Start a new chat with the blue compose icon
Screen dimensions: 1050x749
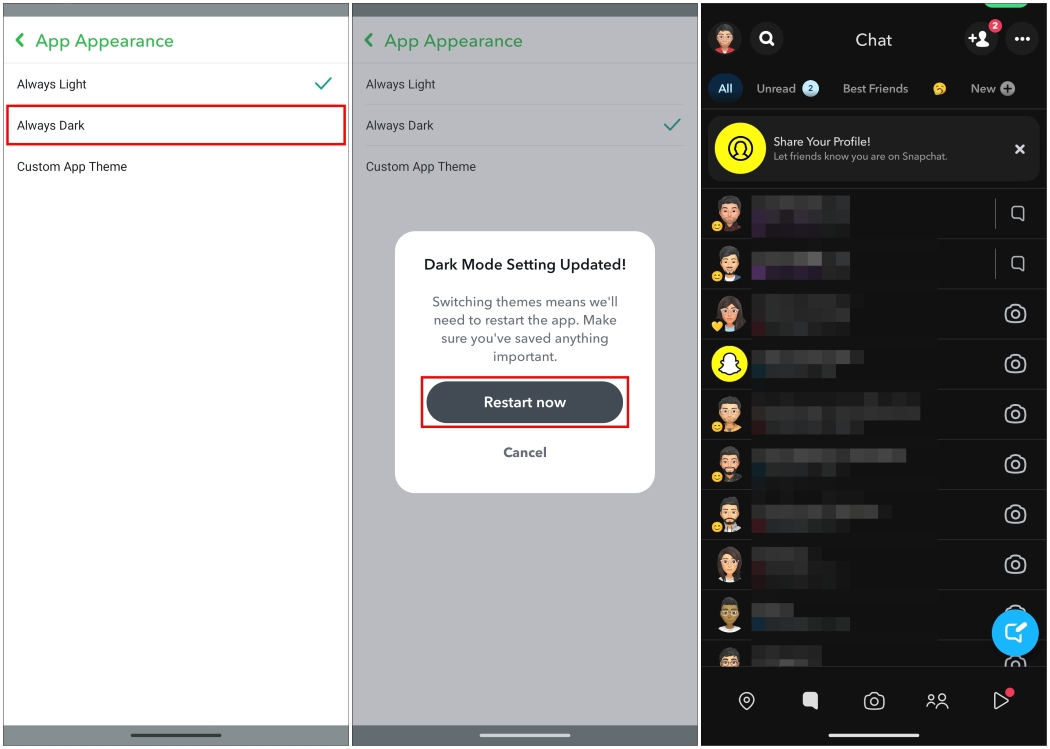click(1015, 632)
